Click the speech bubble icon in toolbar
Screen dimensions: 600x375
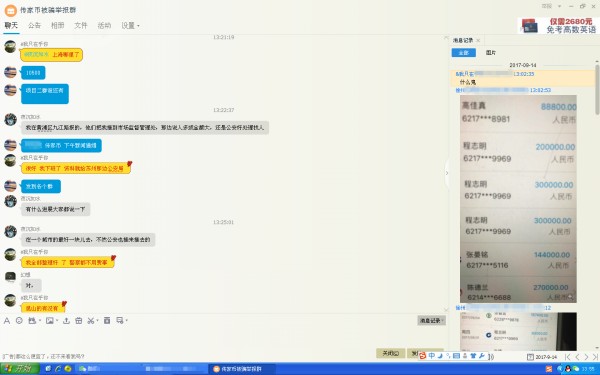[x=120, y=320]
